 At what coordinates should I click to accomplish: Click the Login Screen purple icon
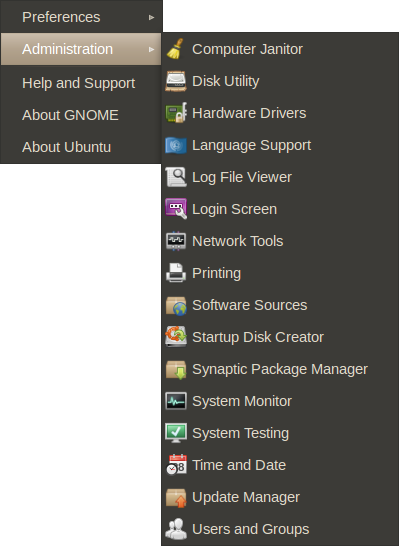[176, 209]
